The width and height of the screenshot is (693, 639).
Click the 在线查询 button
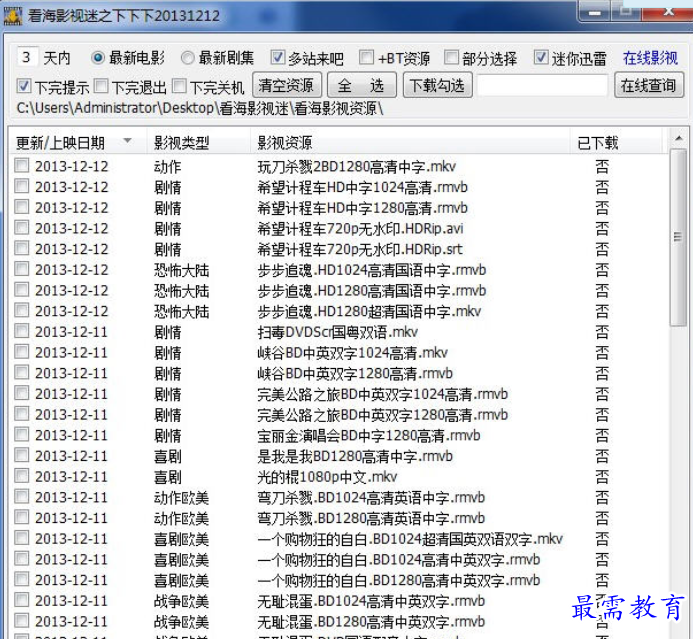(649, 85)
